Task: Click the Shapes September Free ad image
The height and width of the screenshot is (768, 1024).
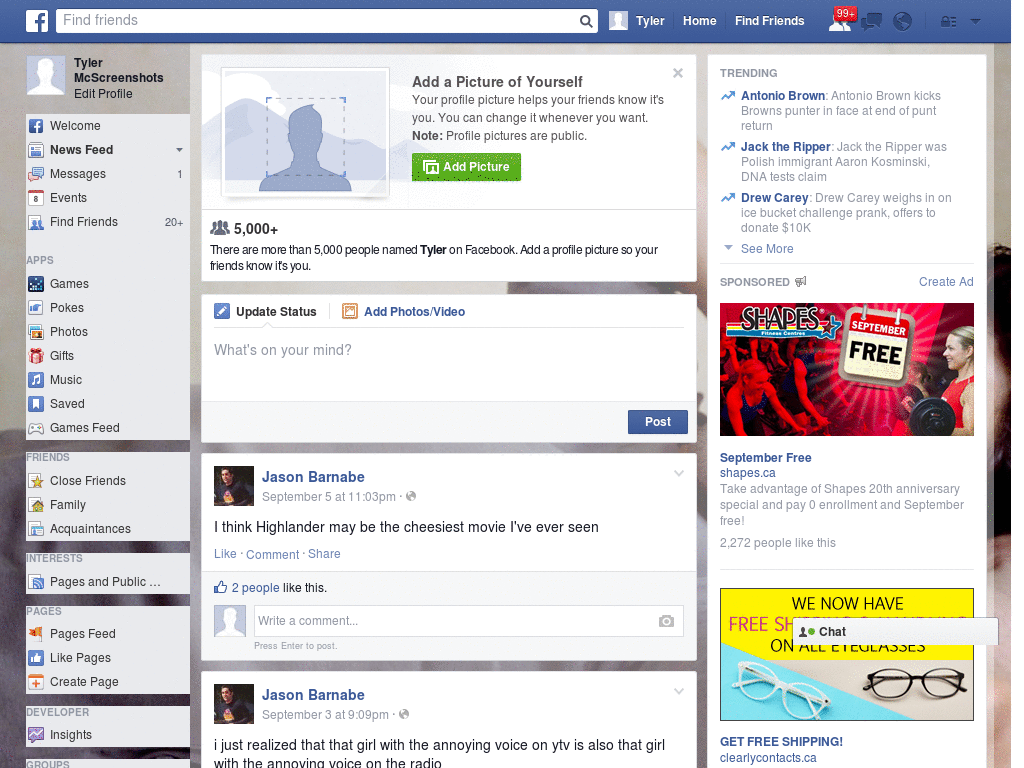Action: click(846, 370)
